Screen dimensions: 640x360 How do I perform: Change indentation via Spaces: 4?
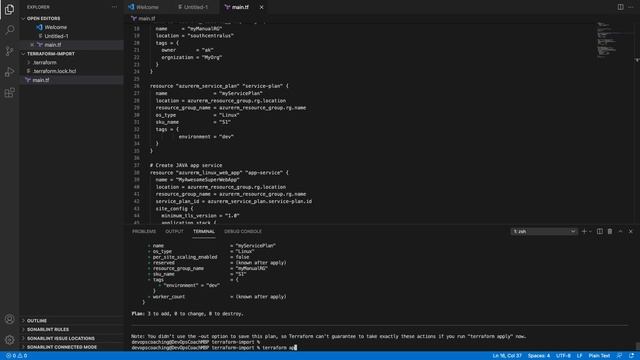tap(539, 356)
